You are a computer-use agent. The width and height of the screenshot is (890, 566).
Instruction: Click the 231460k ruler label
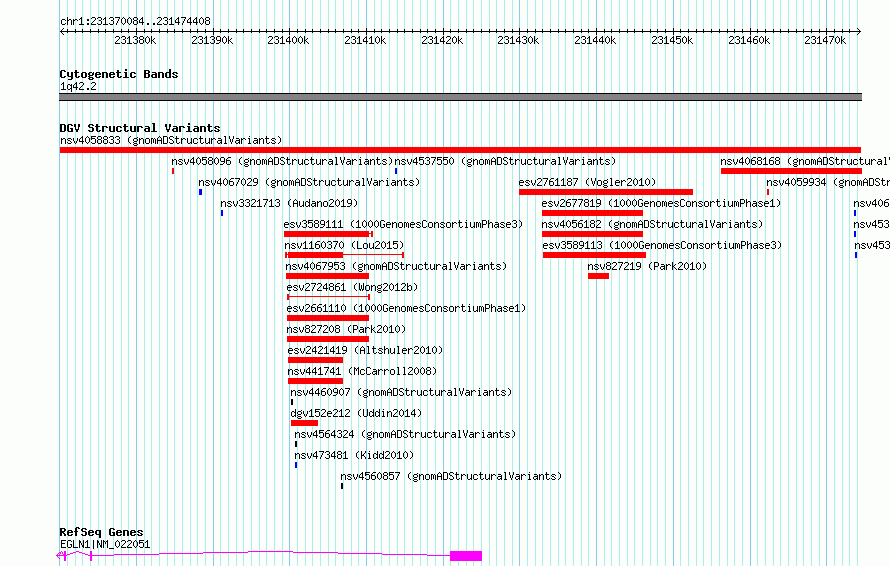pyautogui.click(x=749, y=40)
